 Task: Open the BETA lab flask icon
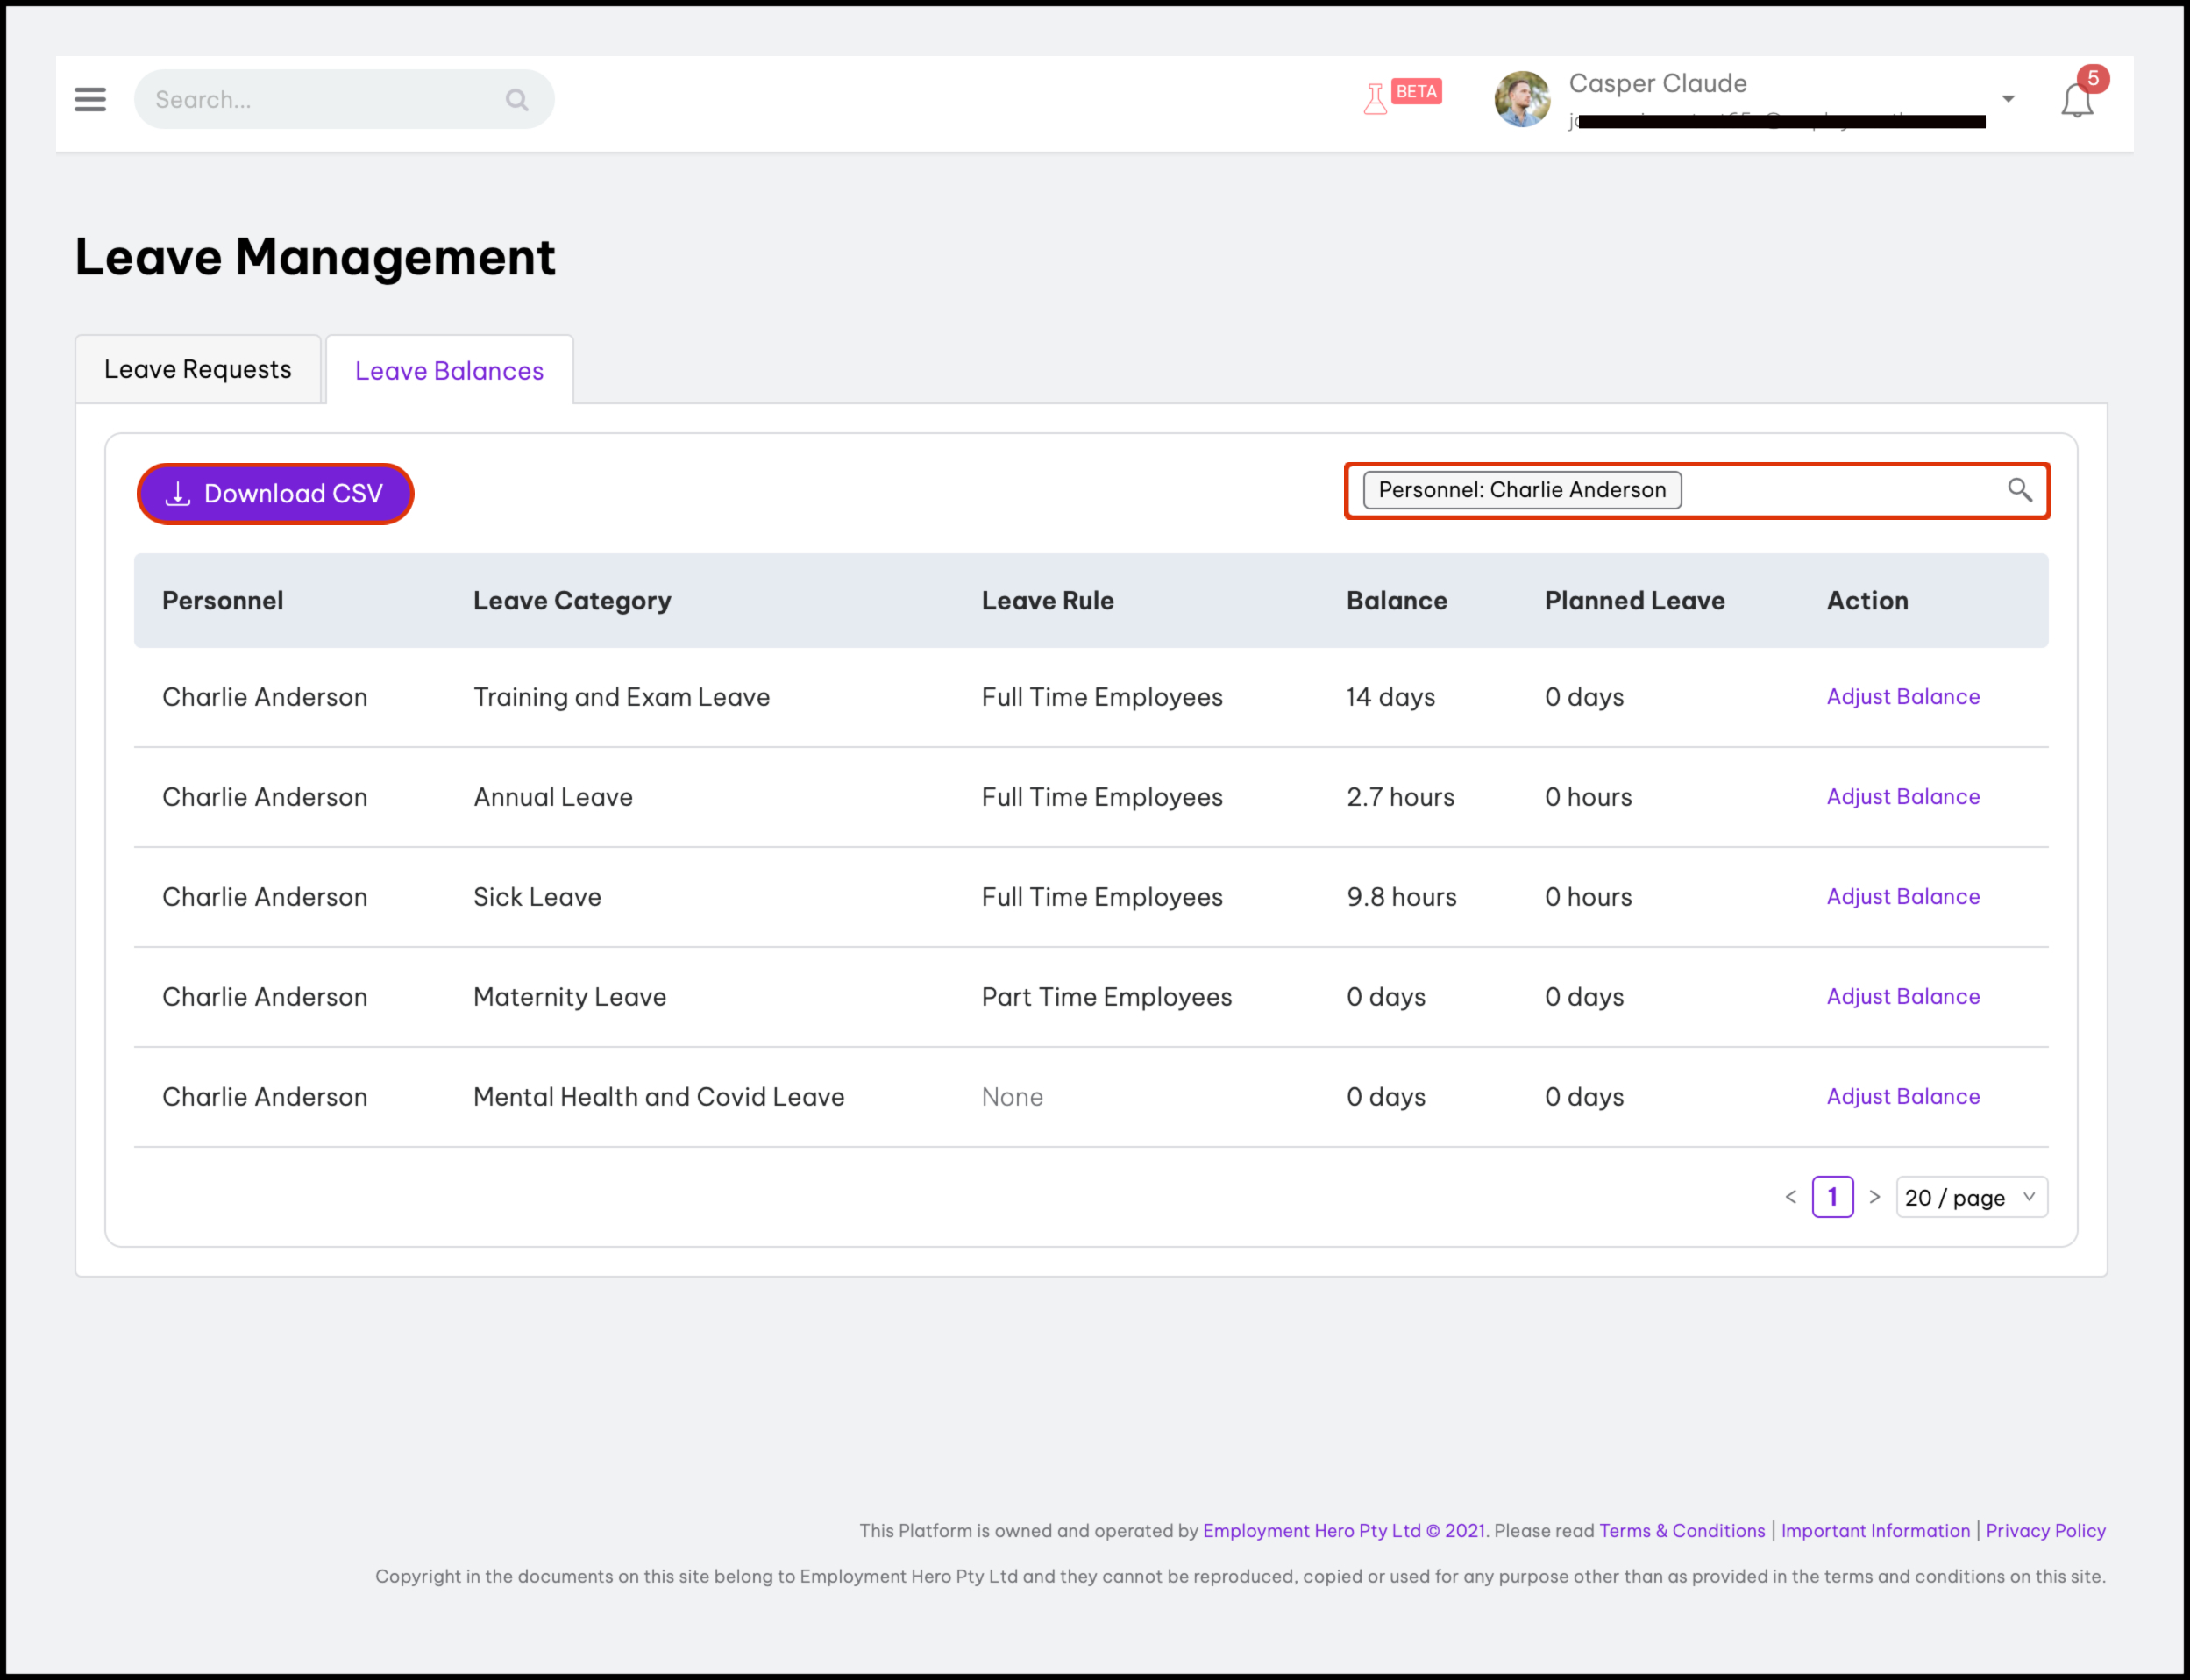pos(1376,99)
